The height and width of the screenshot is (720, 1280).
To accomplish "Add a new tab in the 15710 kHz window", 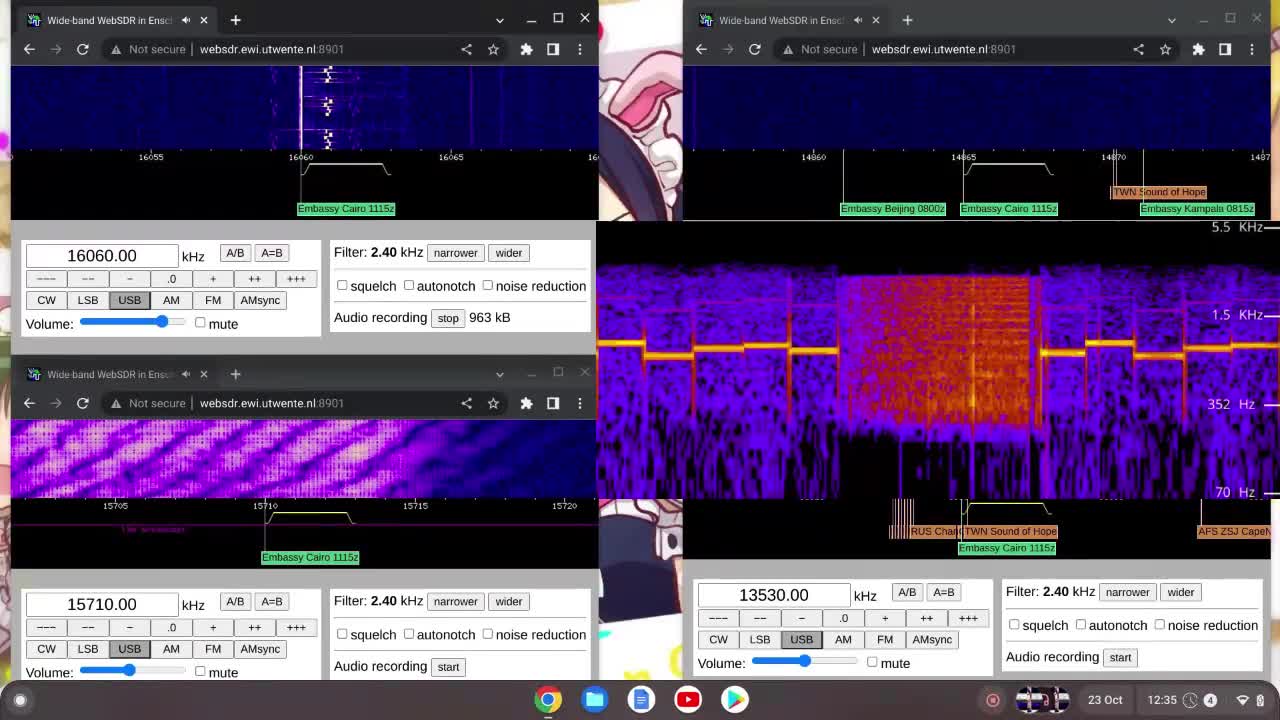I will 235,374.
